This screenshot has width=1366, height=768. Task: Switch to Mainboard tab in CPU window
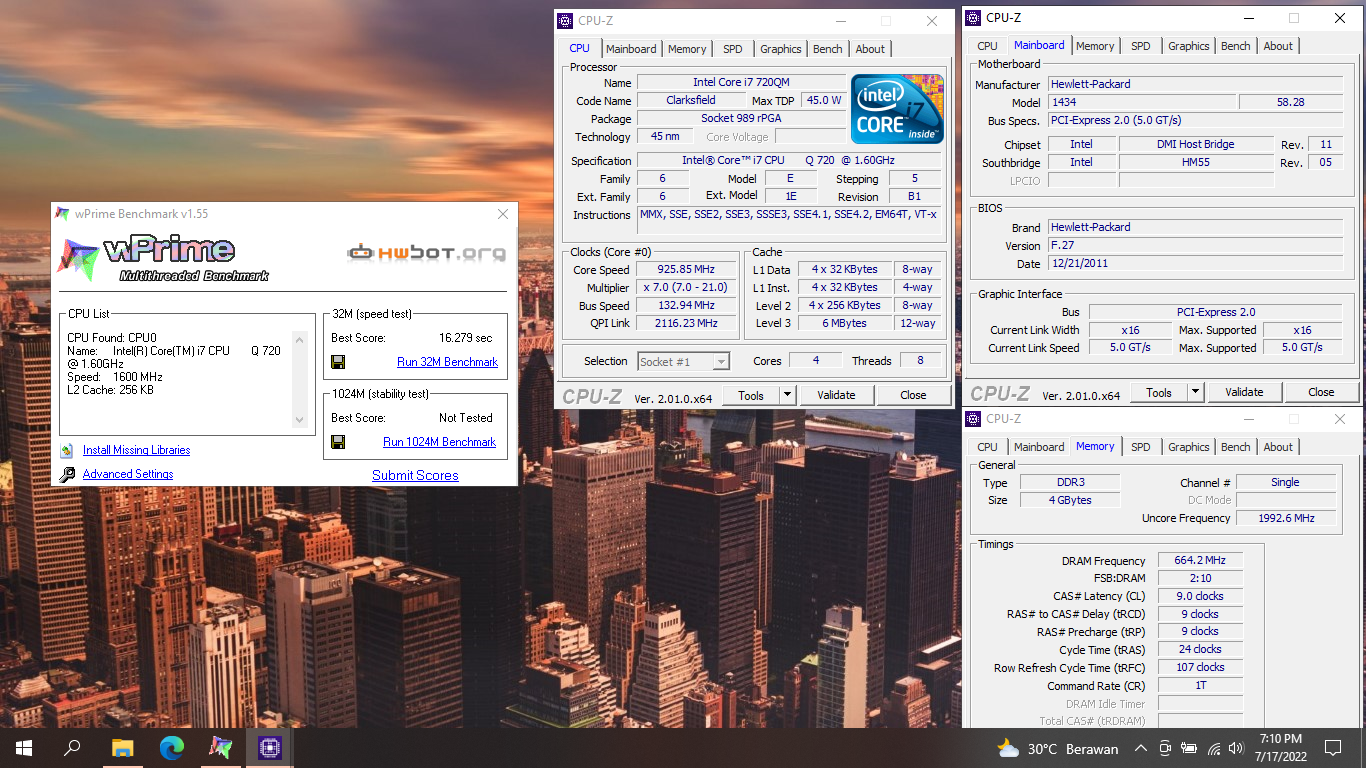click(631, 49)
